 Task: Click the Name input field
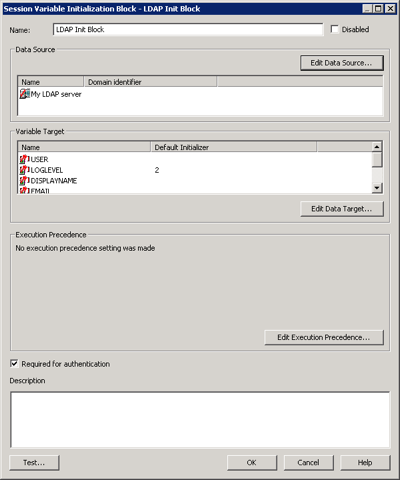[x=188, y=29]
